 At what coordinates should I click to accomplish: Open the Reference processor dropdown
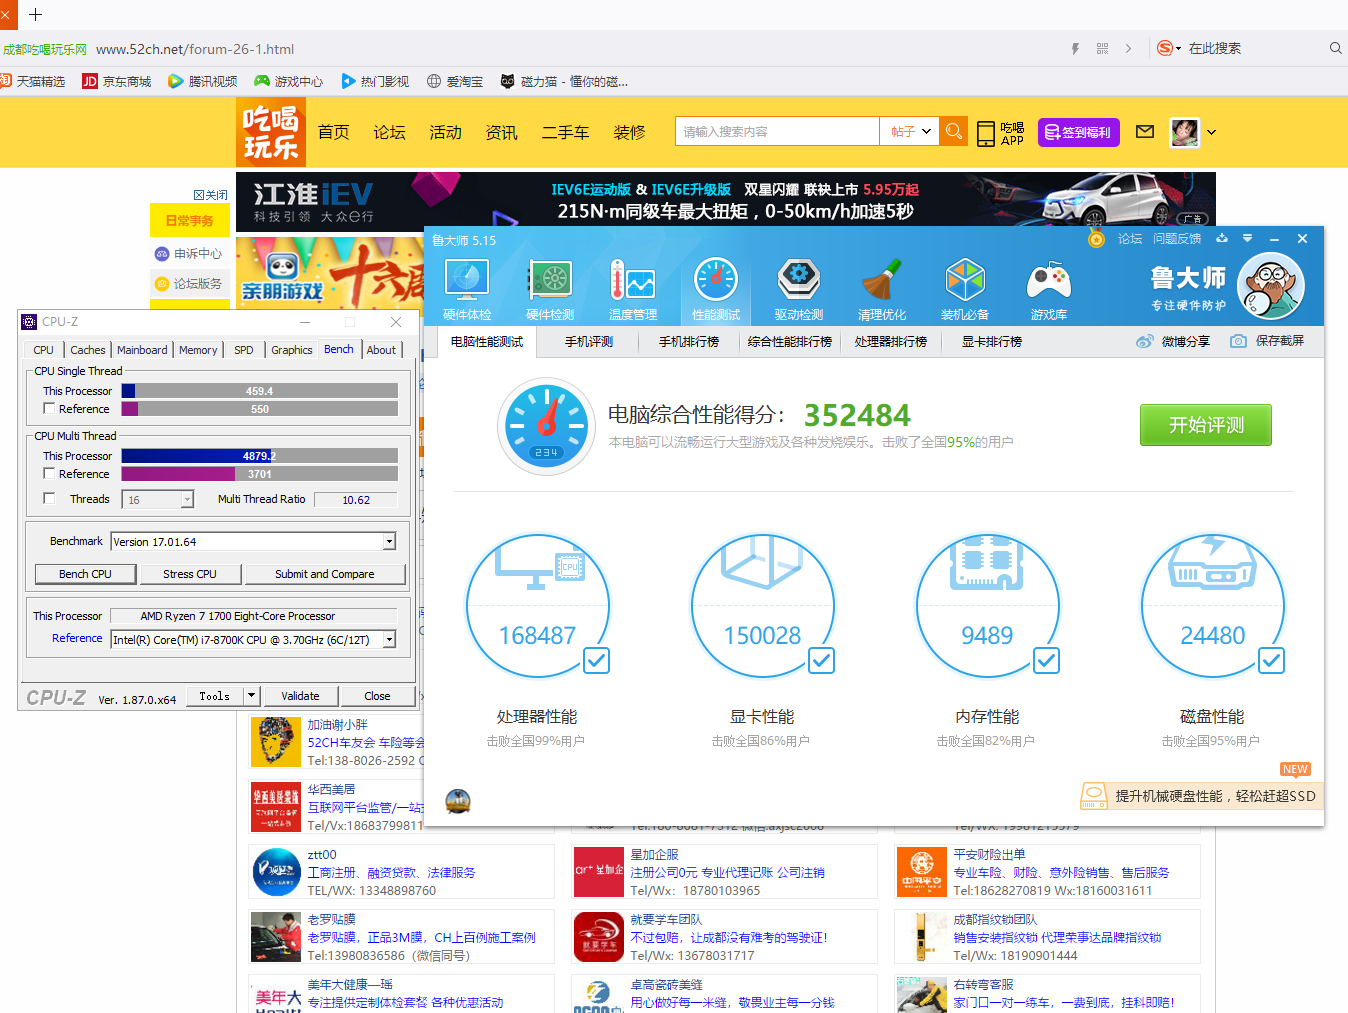[390, 639]
